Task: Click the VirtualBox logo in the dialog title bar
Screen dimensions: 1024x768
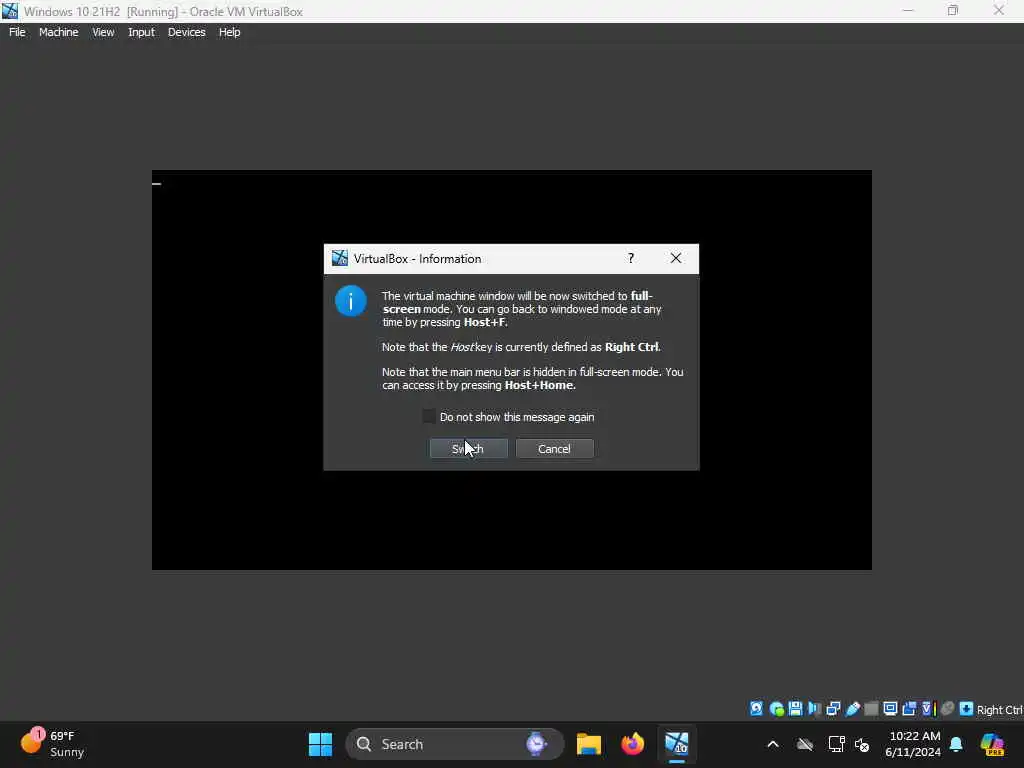Action: pyautogui.click(x=340, y=258)
